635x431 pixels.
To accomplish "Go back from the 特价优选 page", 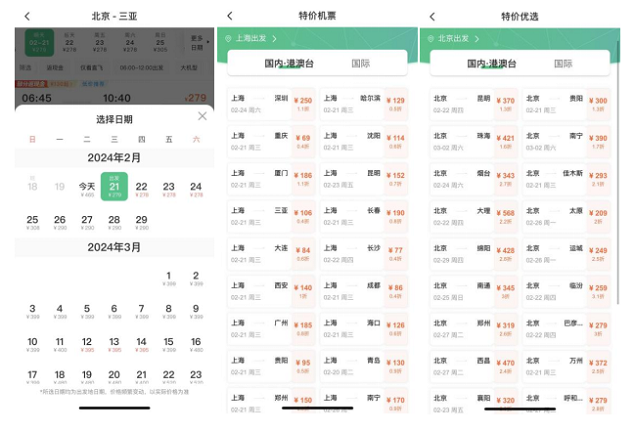I will pos(432,16).
